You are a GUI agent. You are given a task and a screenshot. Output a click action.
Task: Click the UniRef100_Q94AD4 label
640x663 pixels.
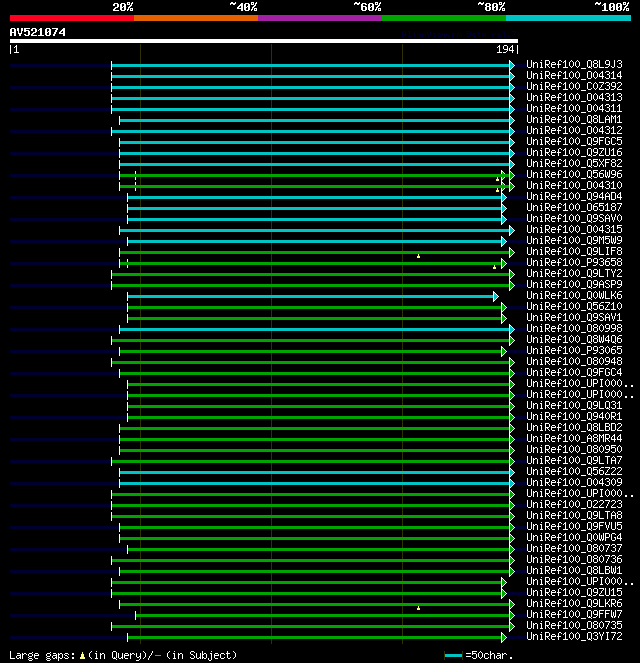[574, 196]
